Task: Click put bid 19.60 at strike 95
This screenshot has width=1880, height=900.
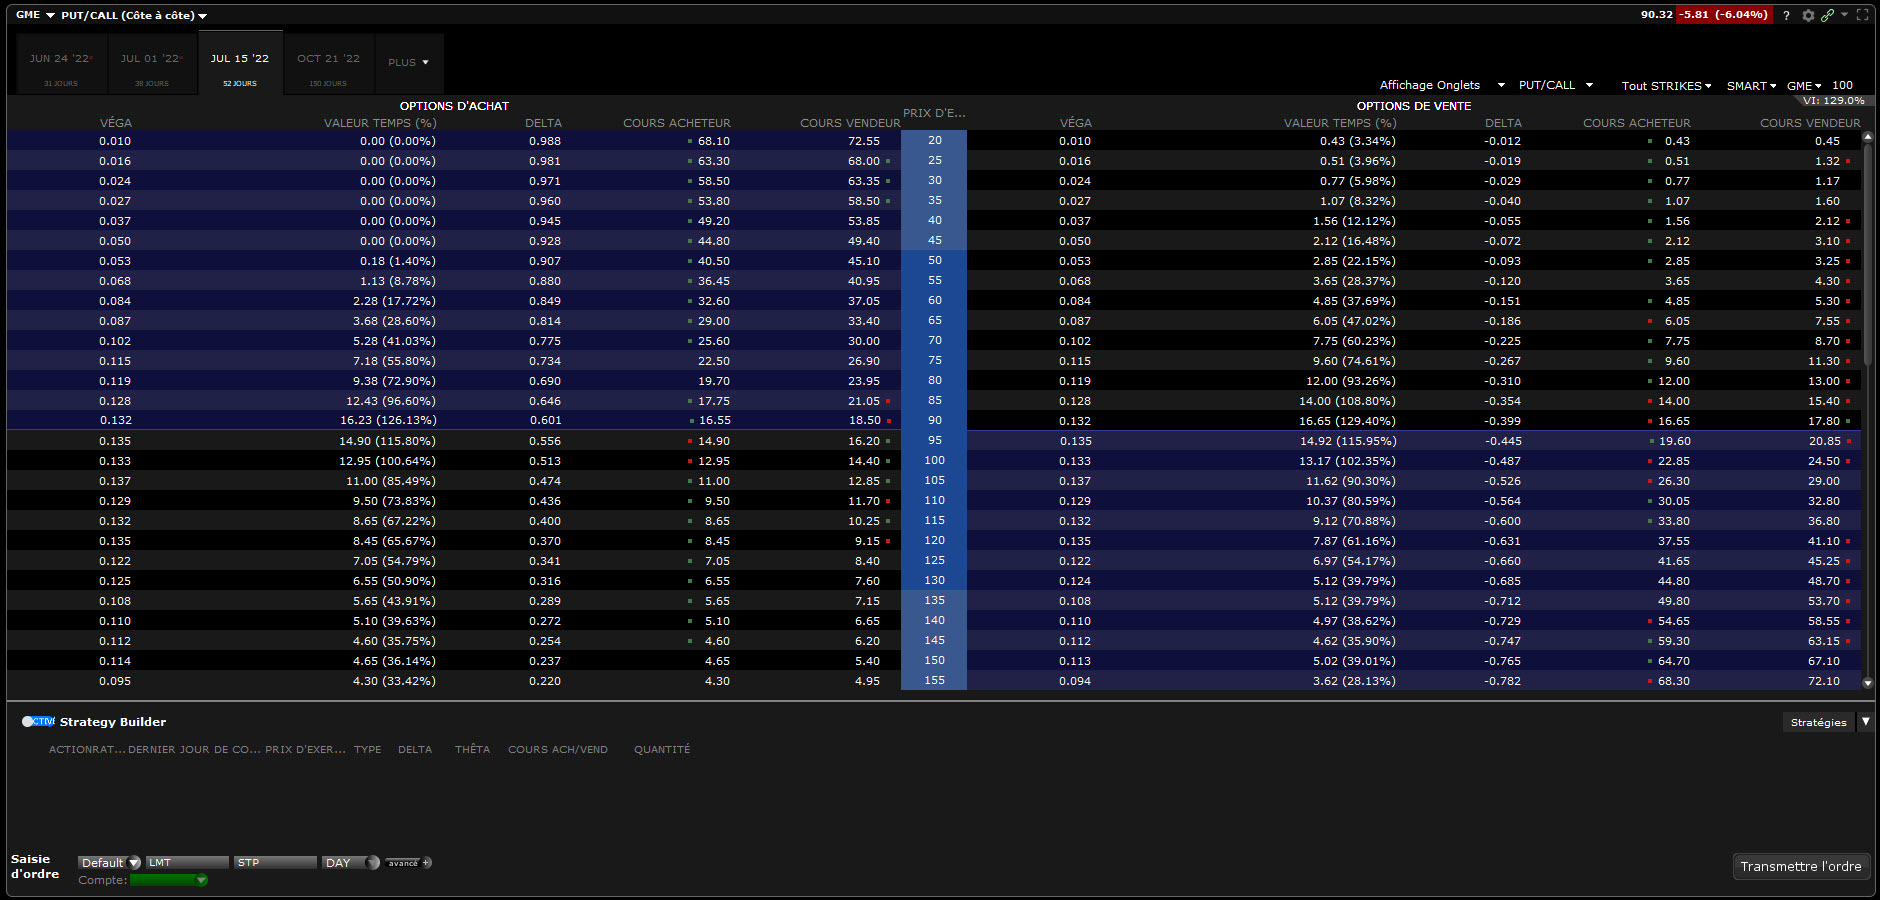Action: click(x=1674, y=441)
